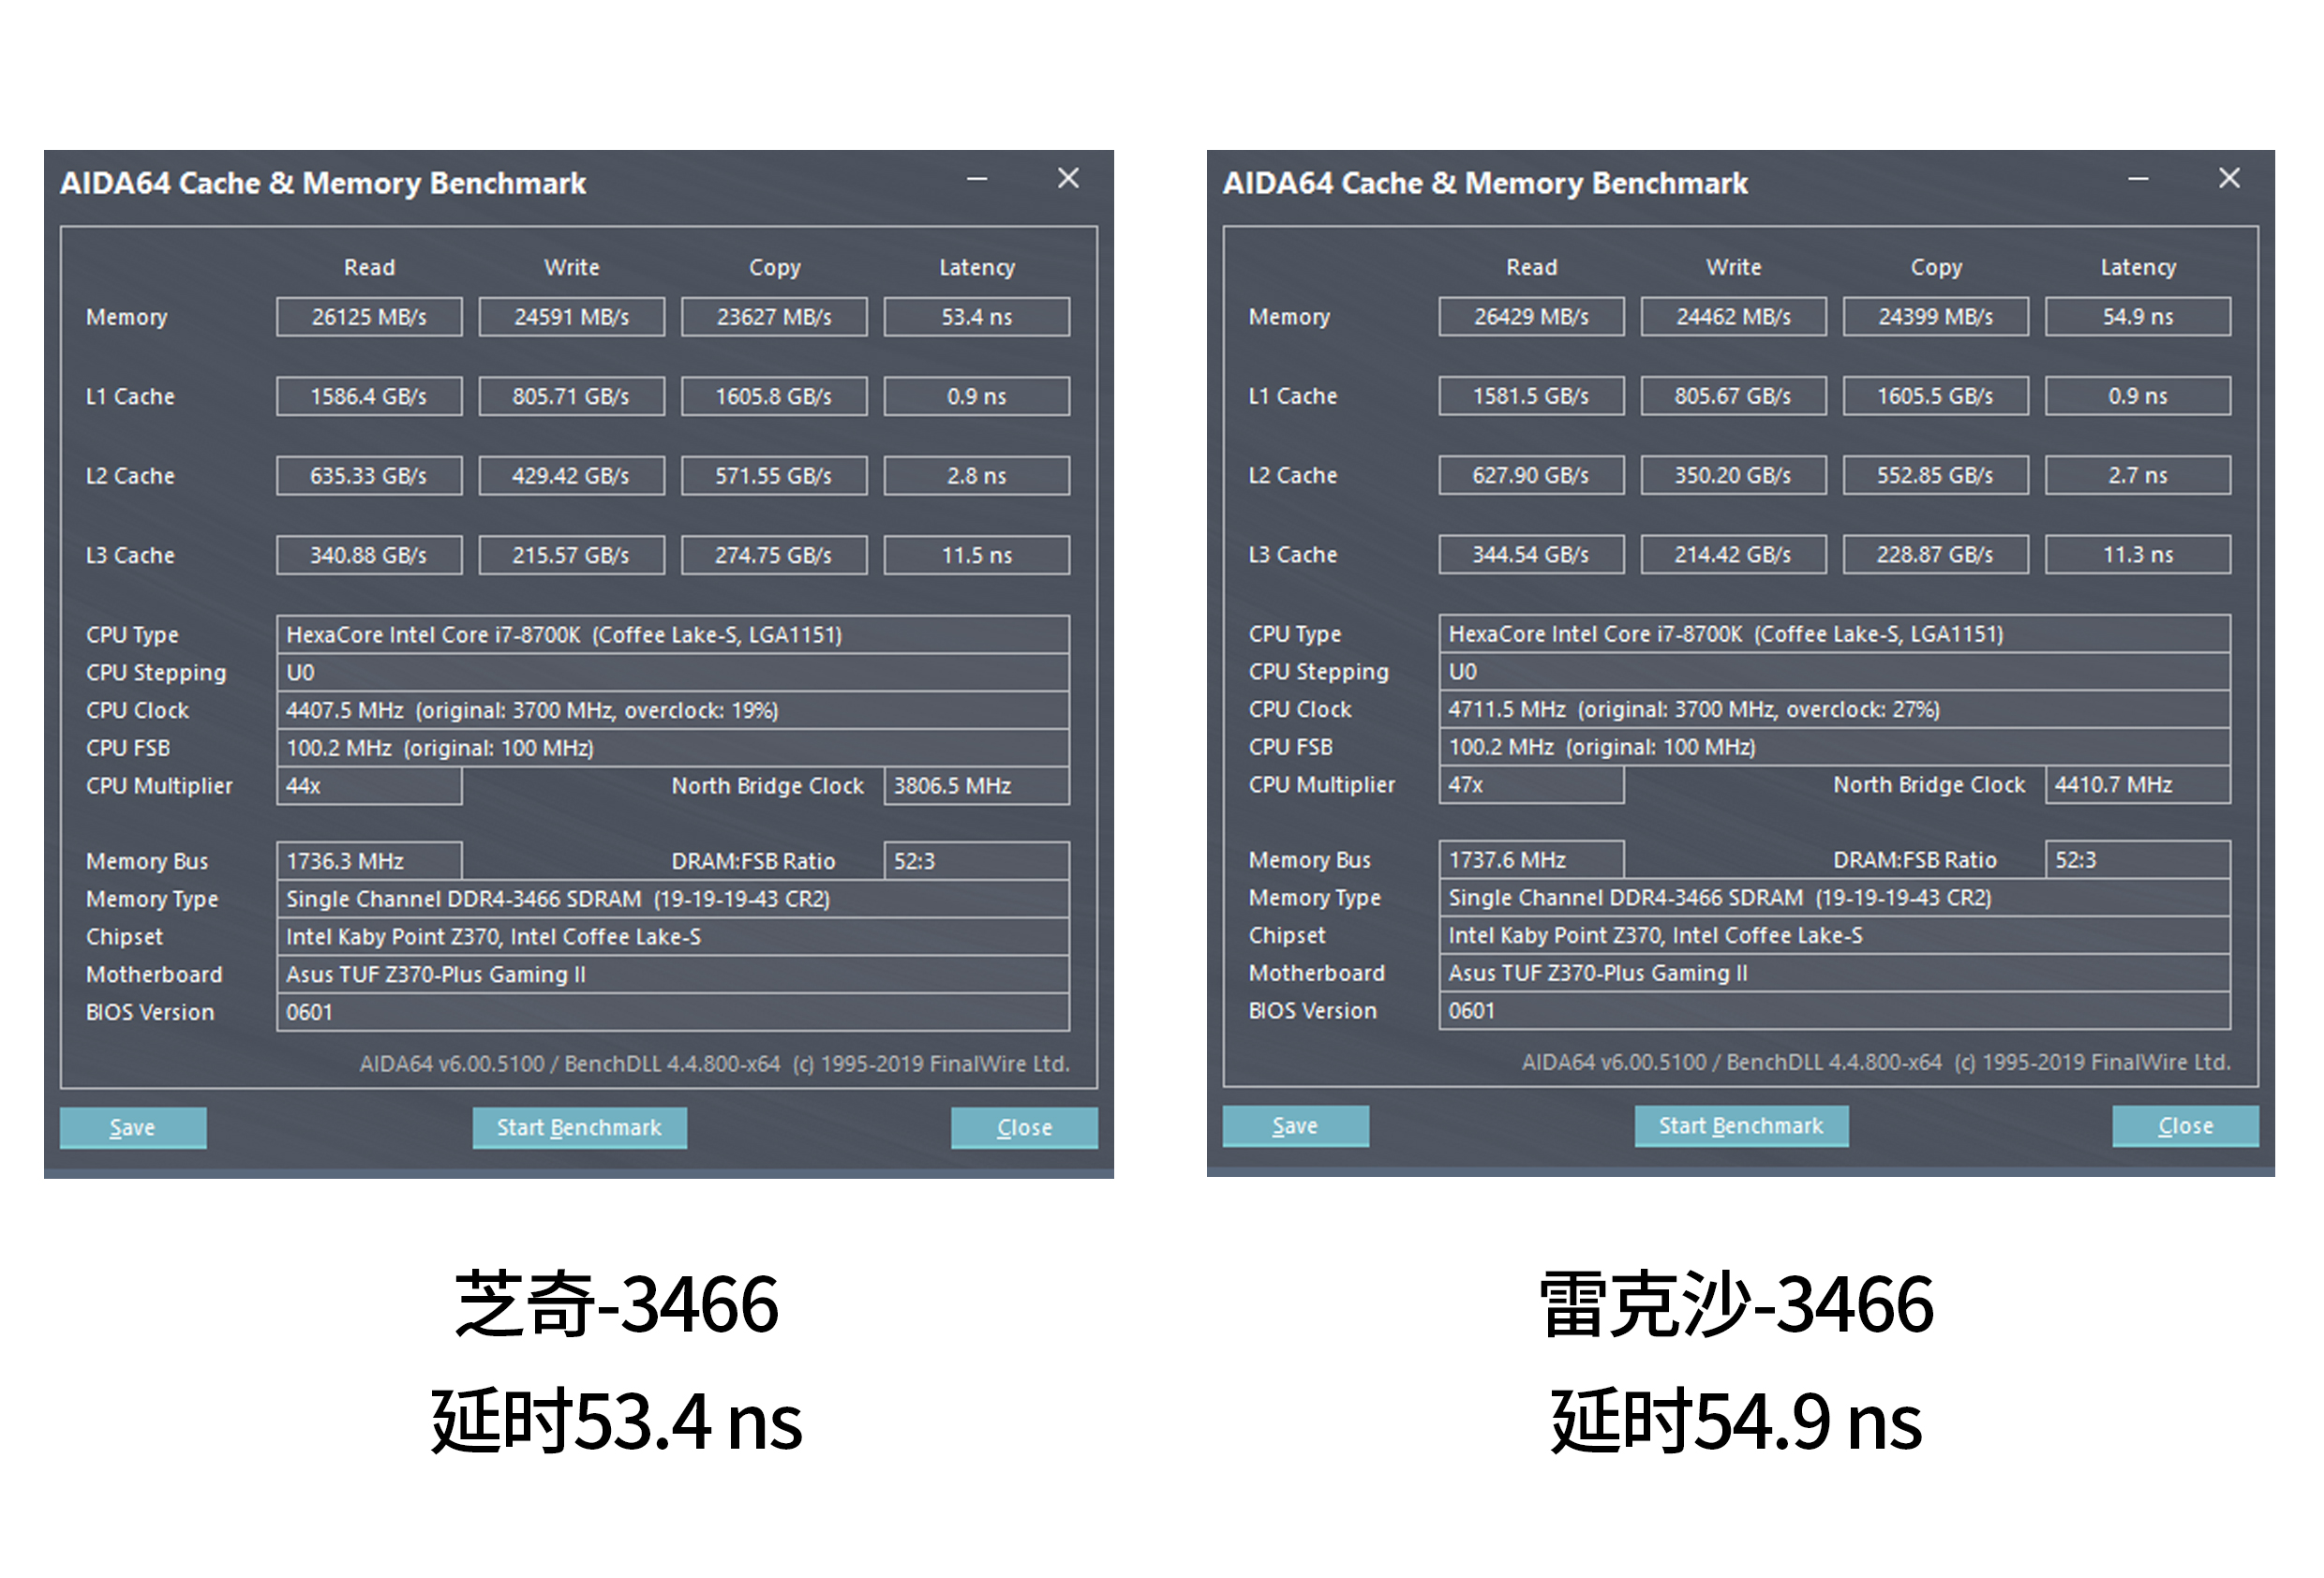This screenshot has width=2324, height=1578.
Task: Click Close in the left benchmark window
Action: pos(1023,1127)
